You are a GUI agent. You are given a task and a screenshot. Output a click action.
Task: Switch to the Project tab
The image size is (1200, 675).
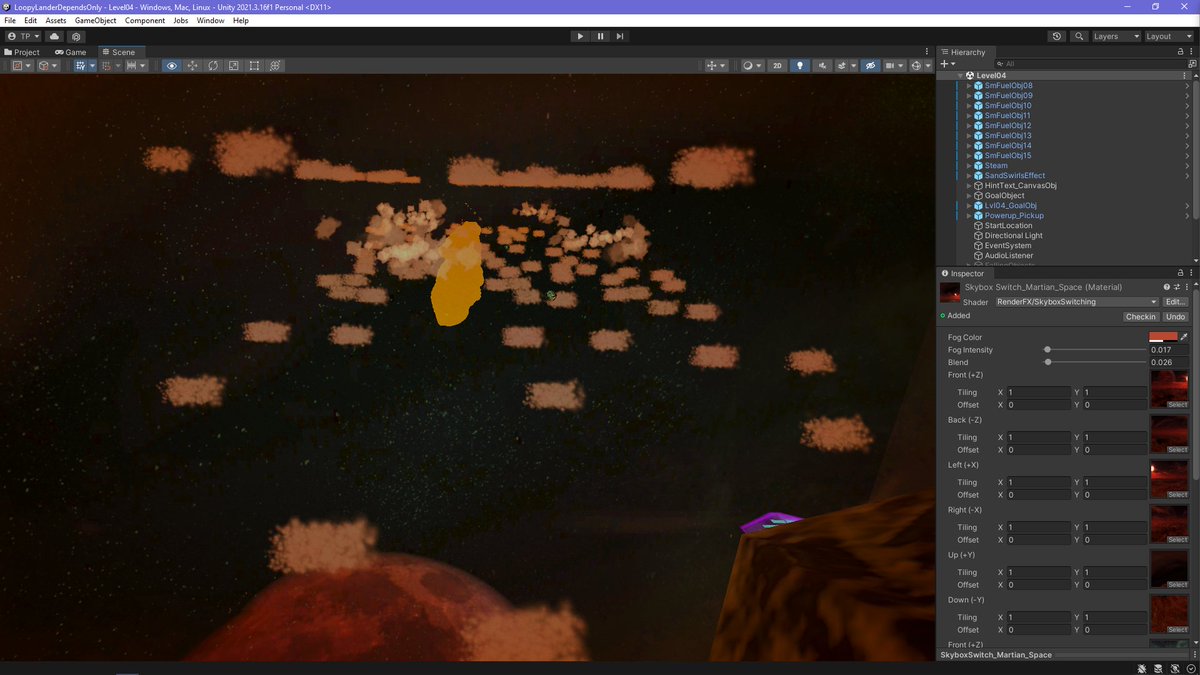point(22,52)
